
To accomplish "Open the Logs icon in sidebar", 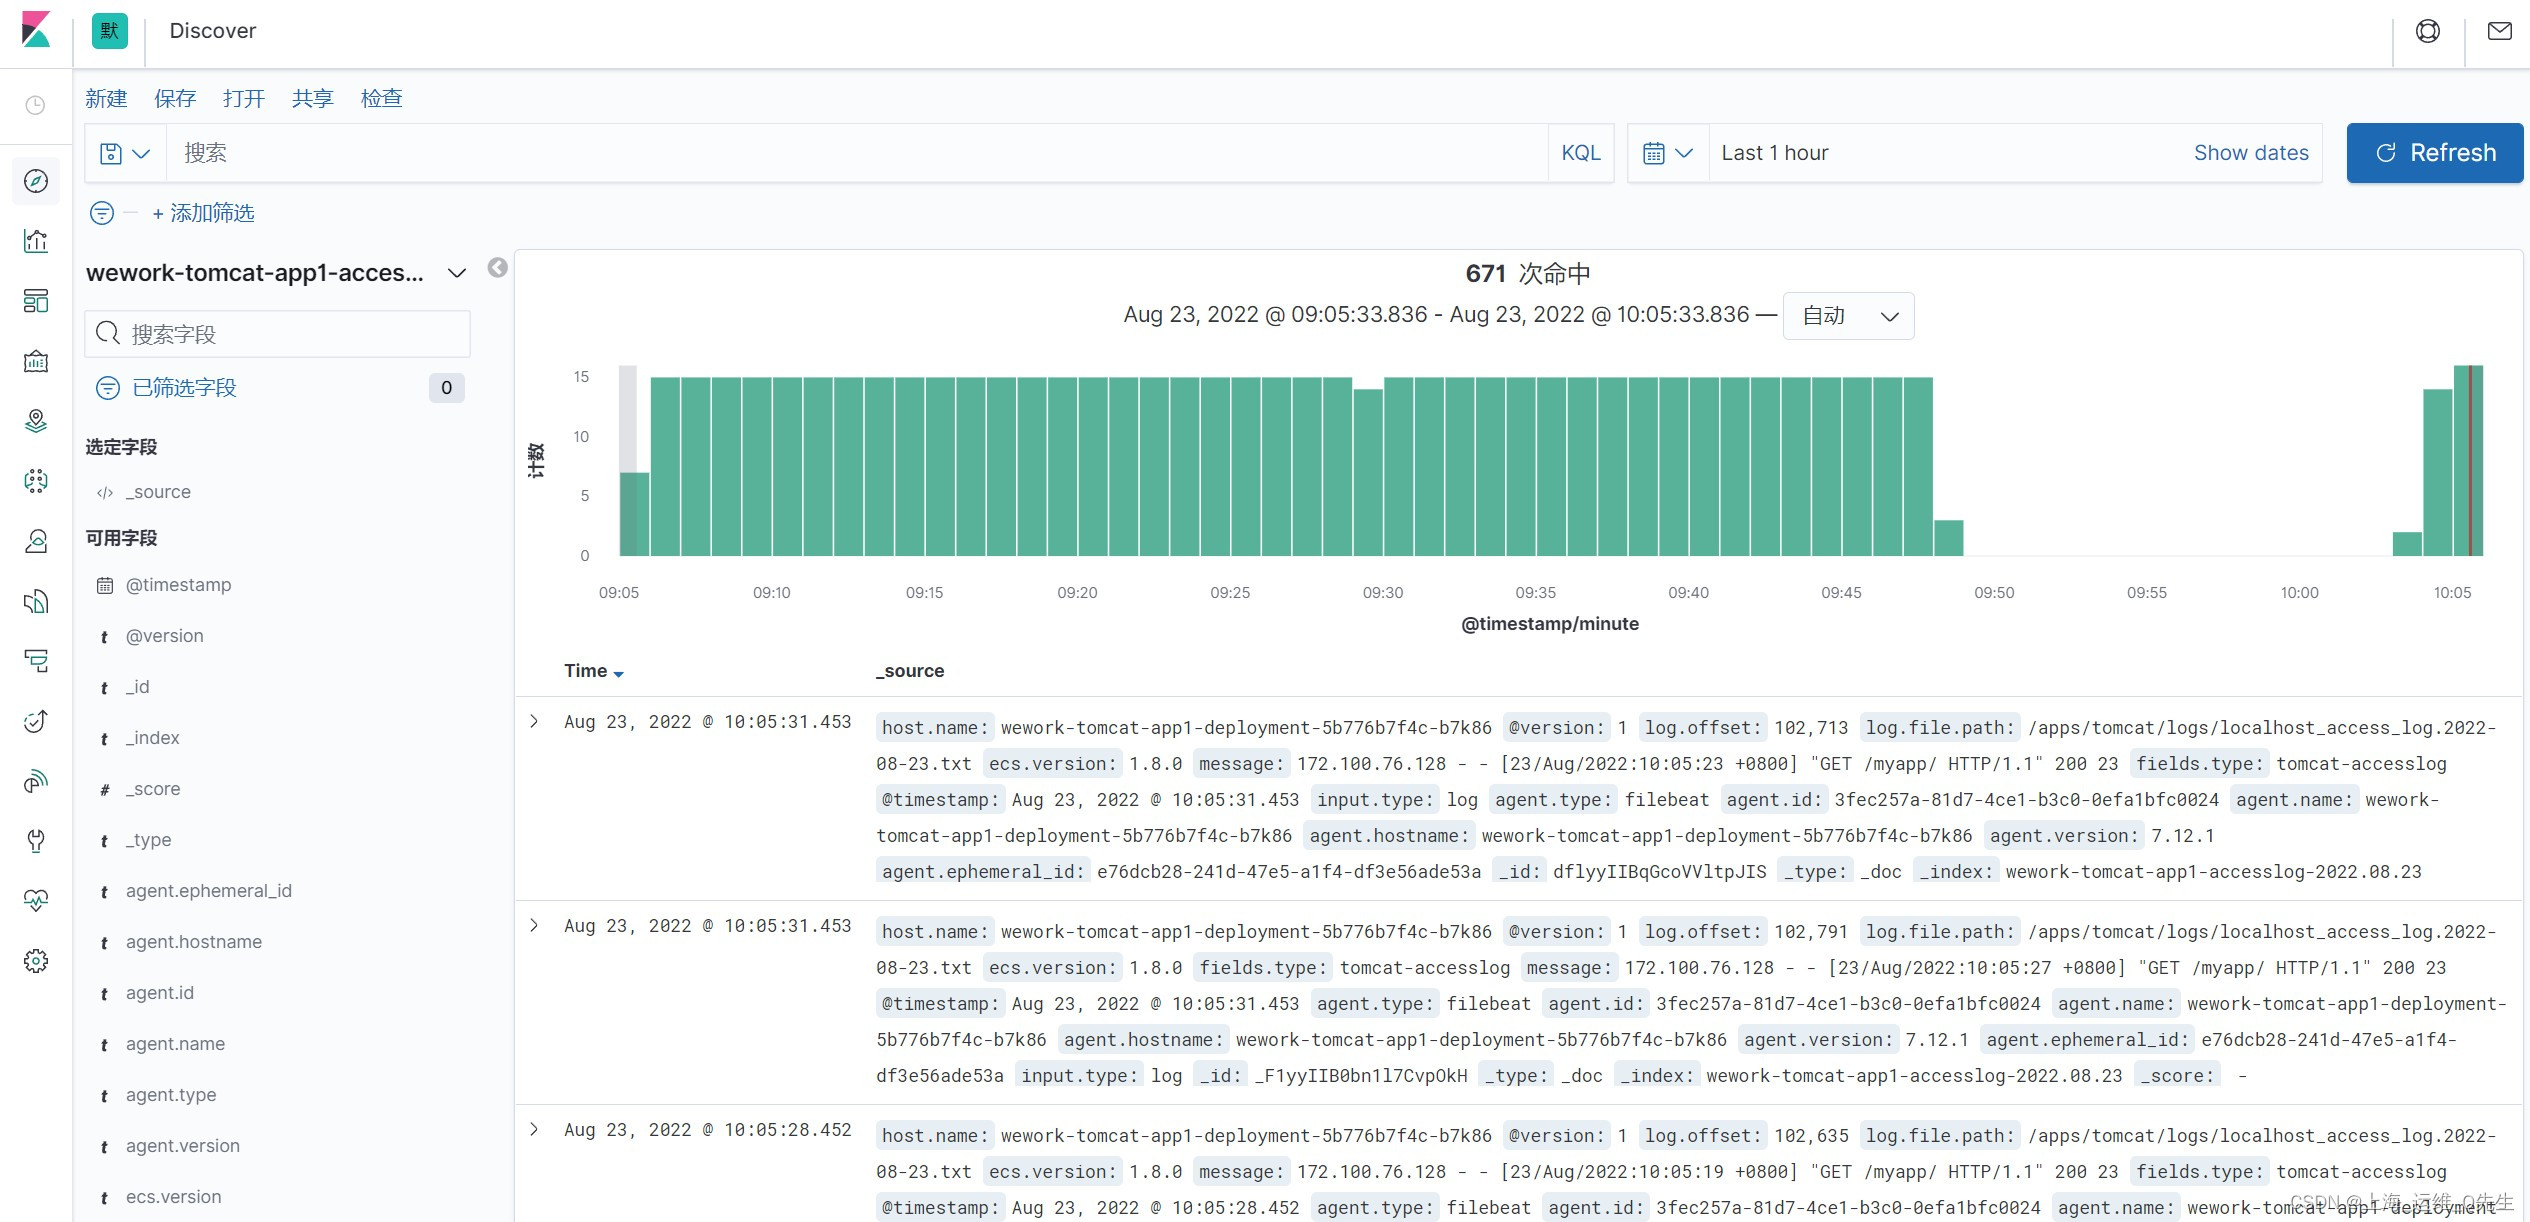I will point(36,601).
